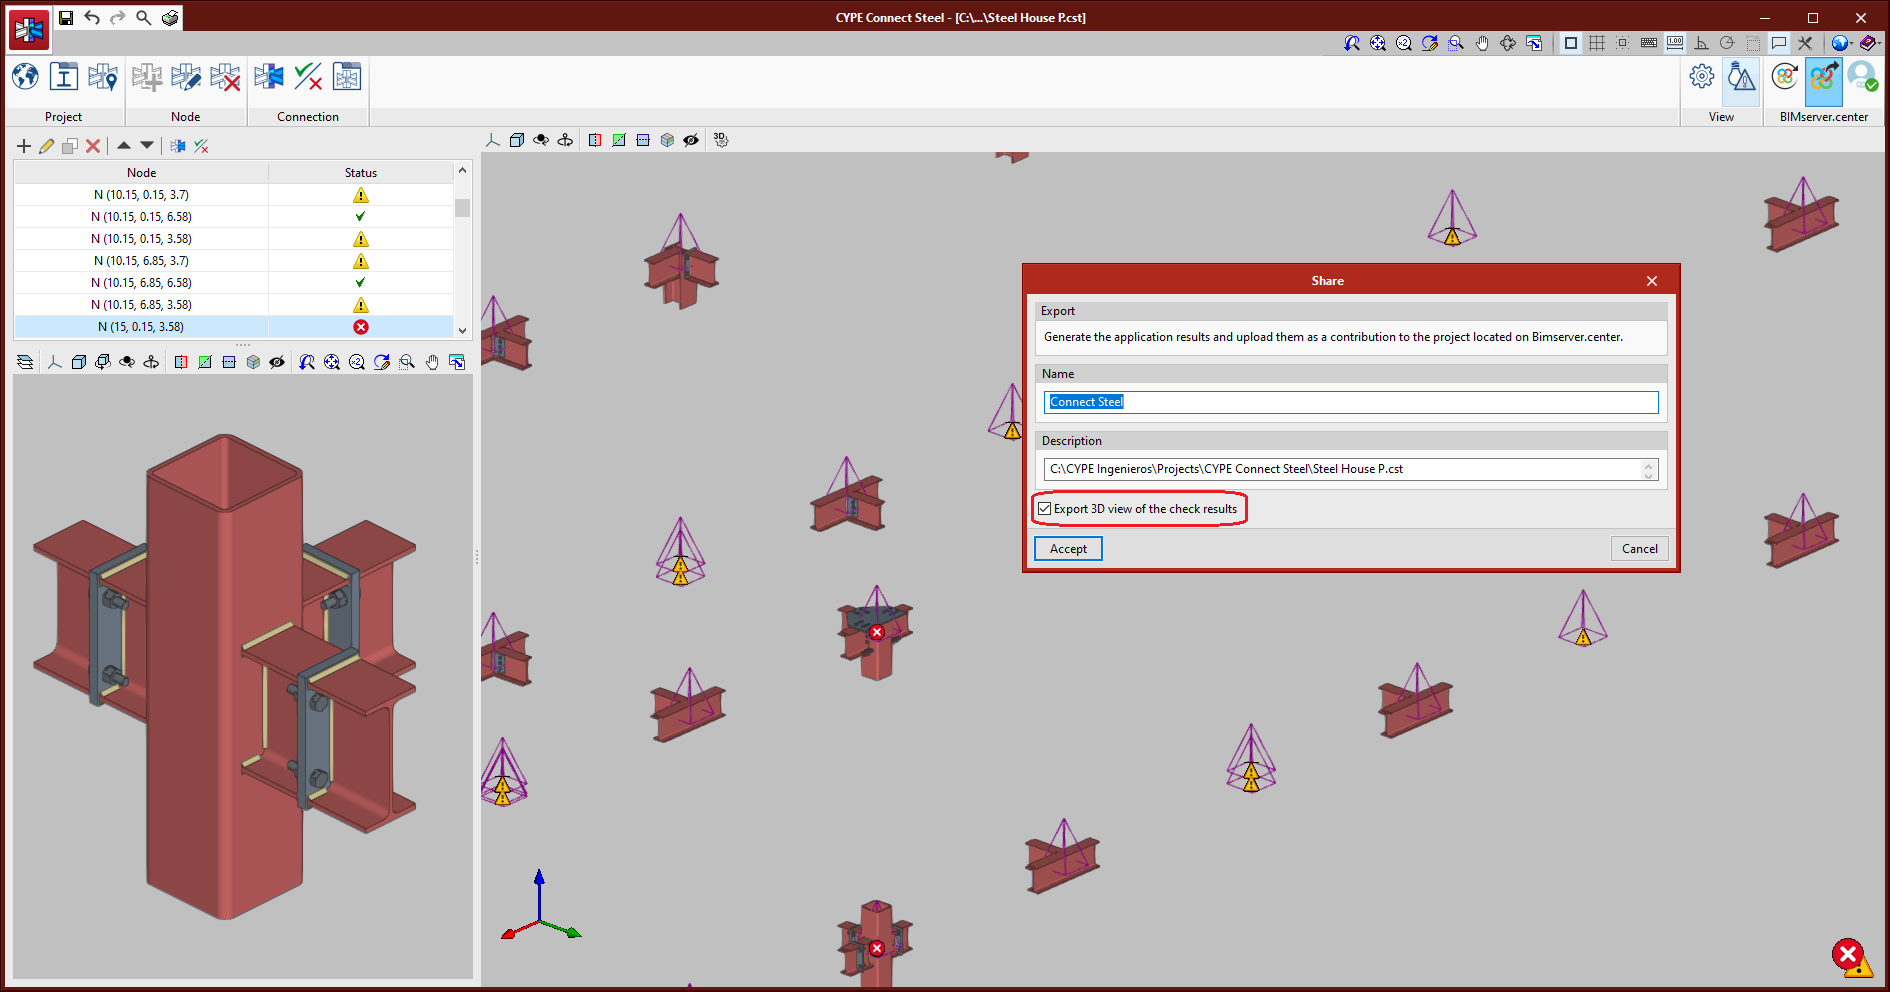Toggle the crossed eye visibility in preview toolbar

(277, 362)
